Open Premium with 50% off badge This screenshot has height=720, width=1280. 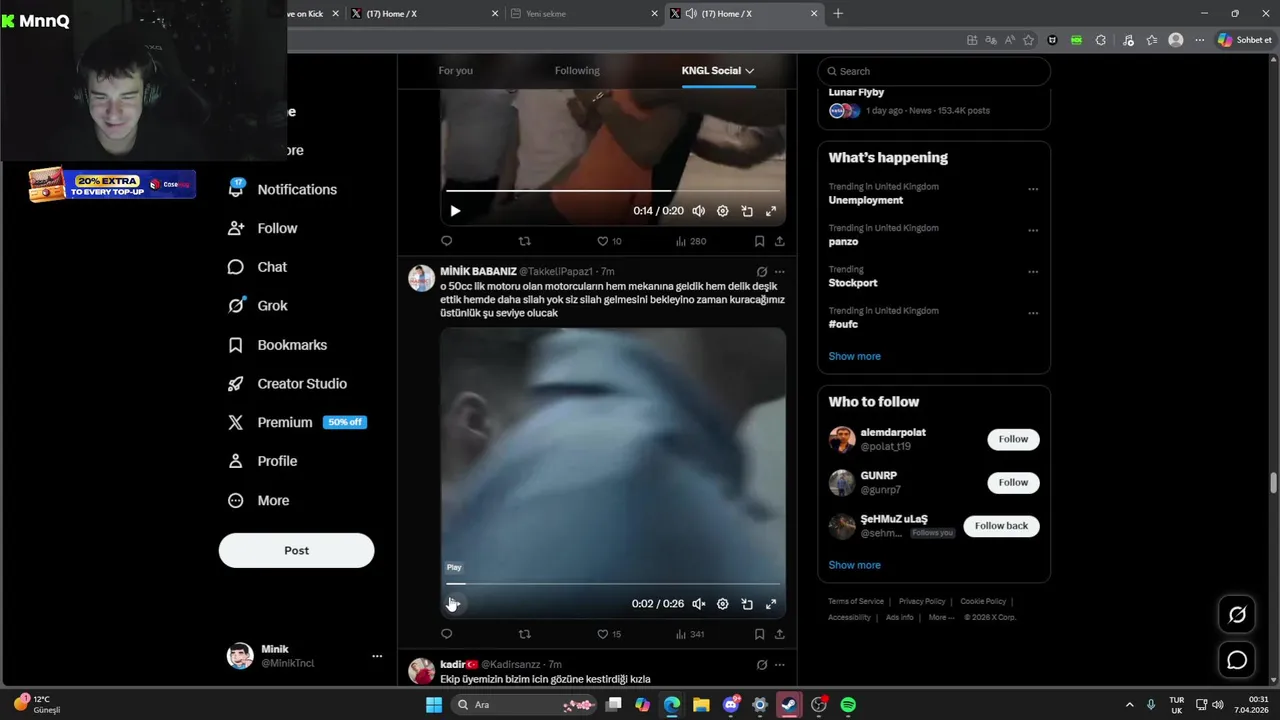coord(297,423)
